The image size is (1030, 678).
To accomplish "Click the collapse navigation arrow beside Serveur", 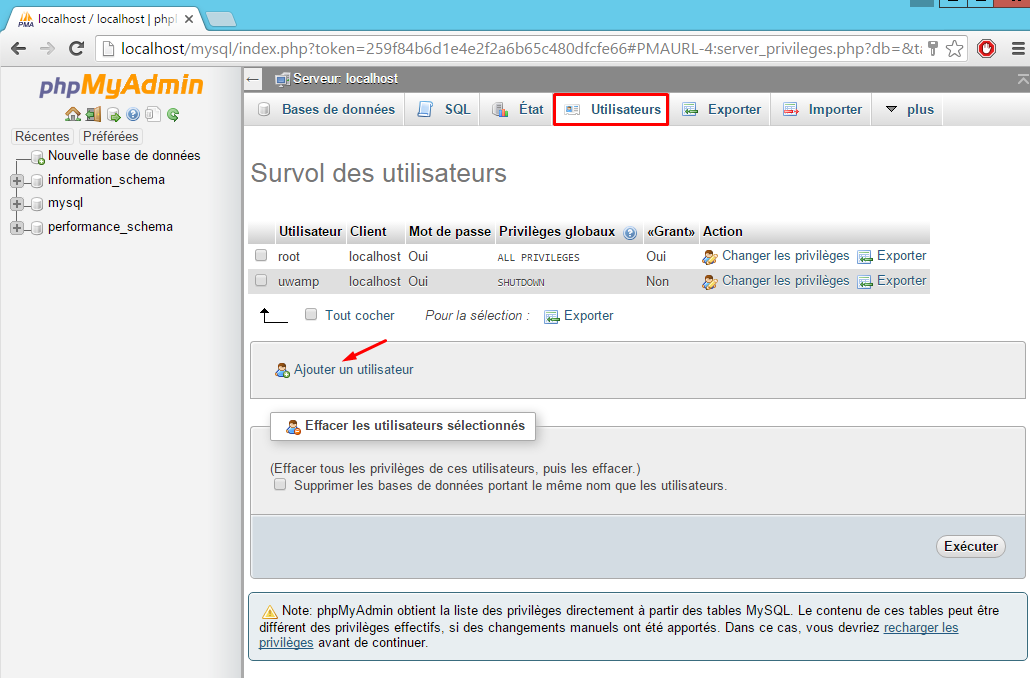I will pos(253,79).
